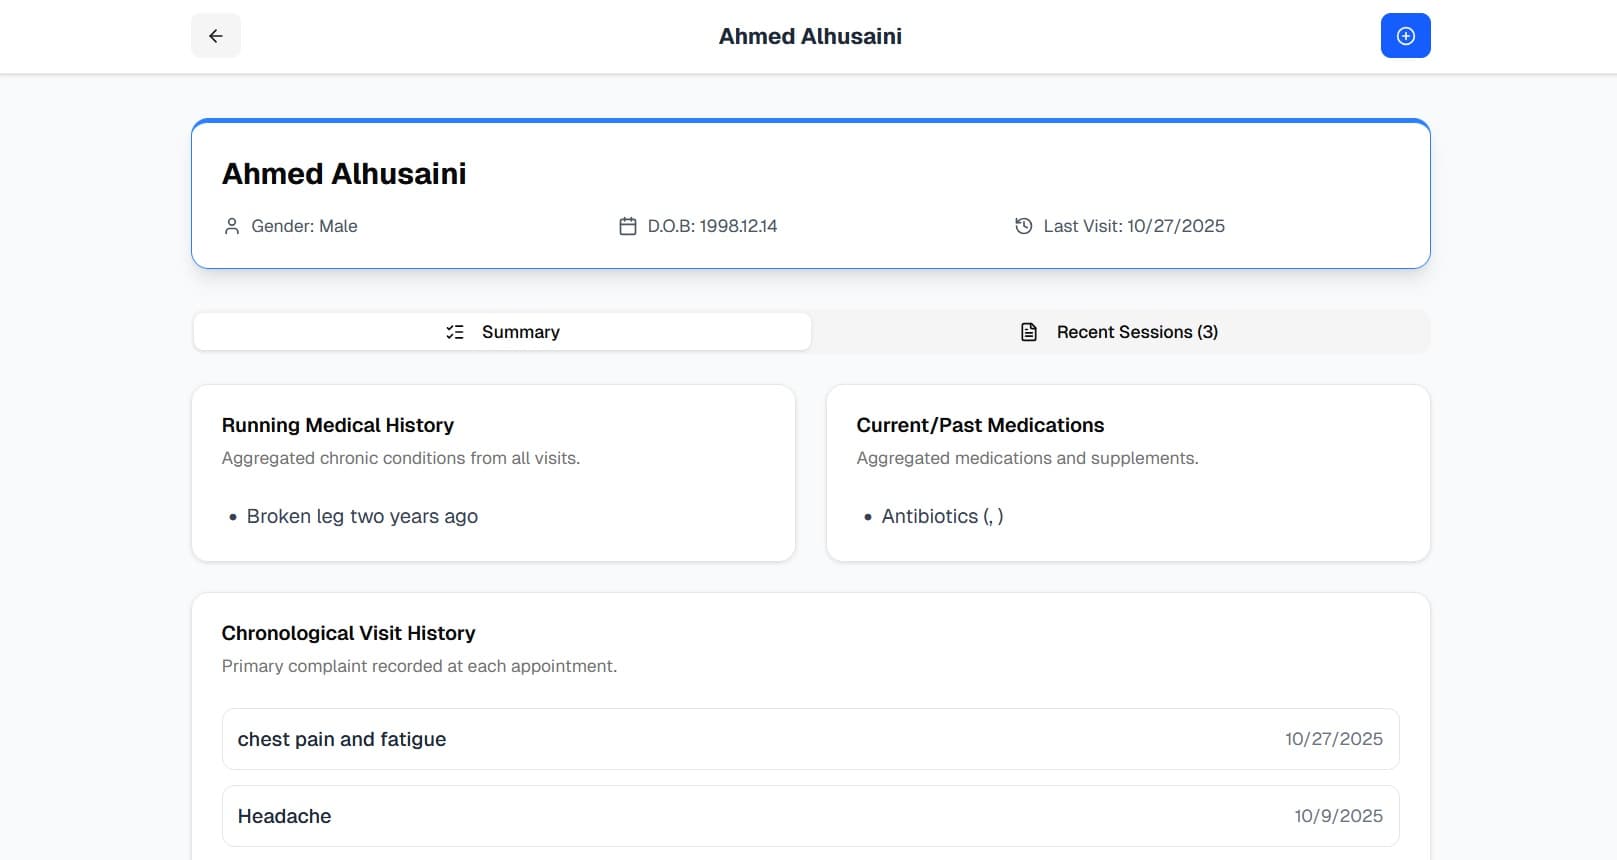Click the Chronological Visit History heading
This screenshot has height=860, width=1617.
348,633
